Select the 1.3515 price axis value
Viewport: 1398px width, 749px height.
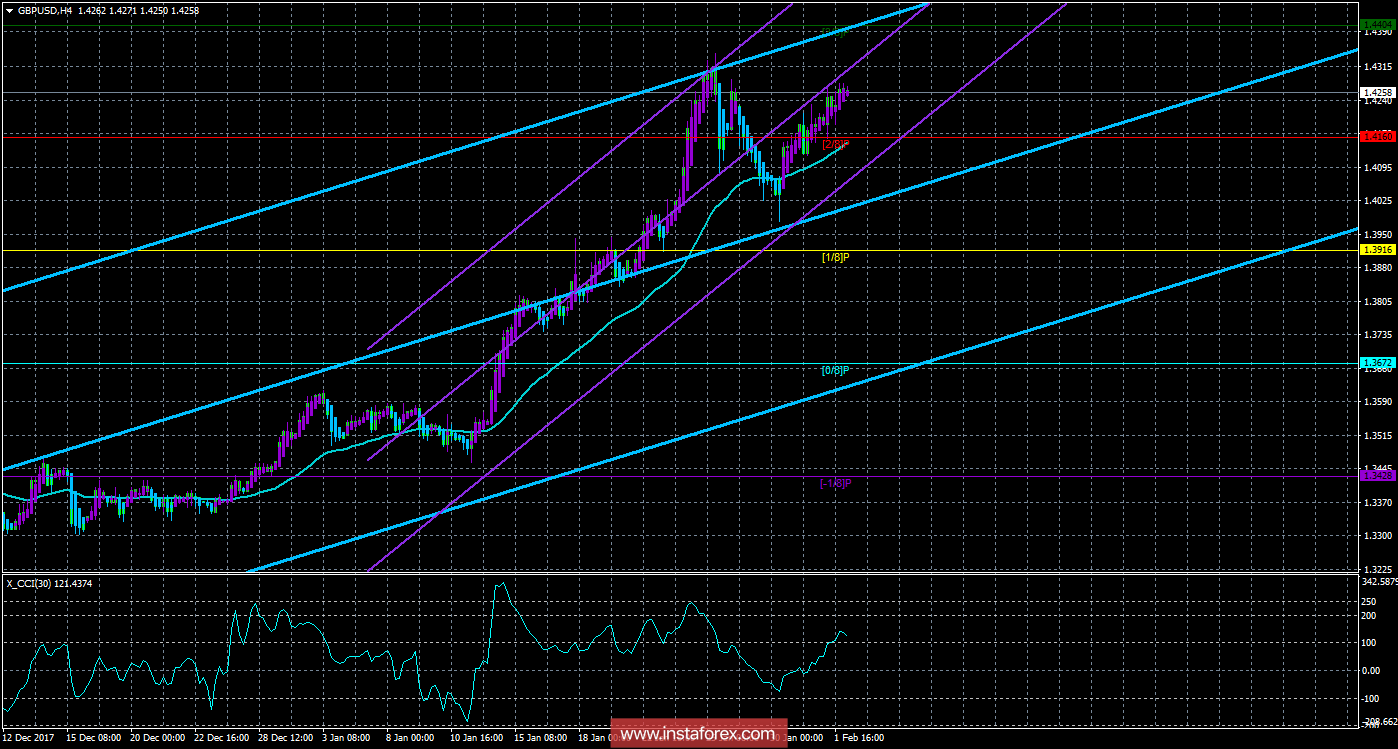[x=1378, y=436]
